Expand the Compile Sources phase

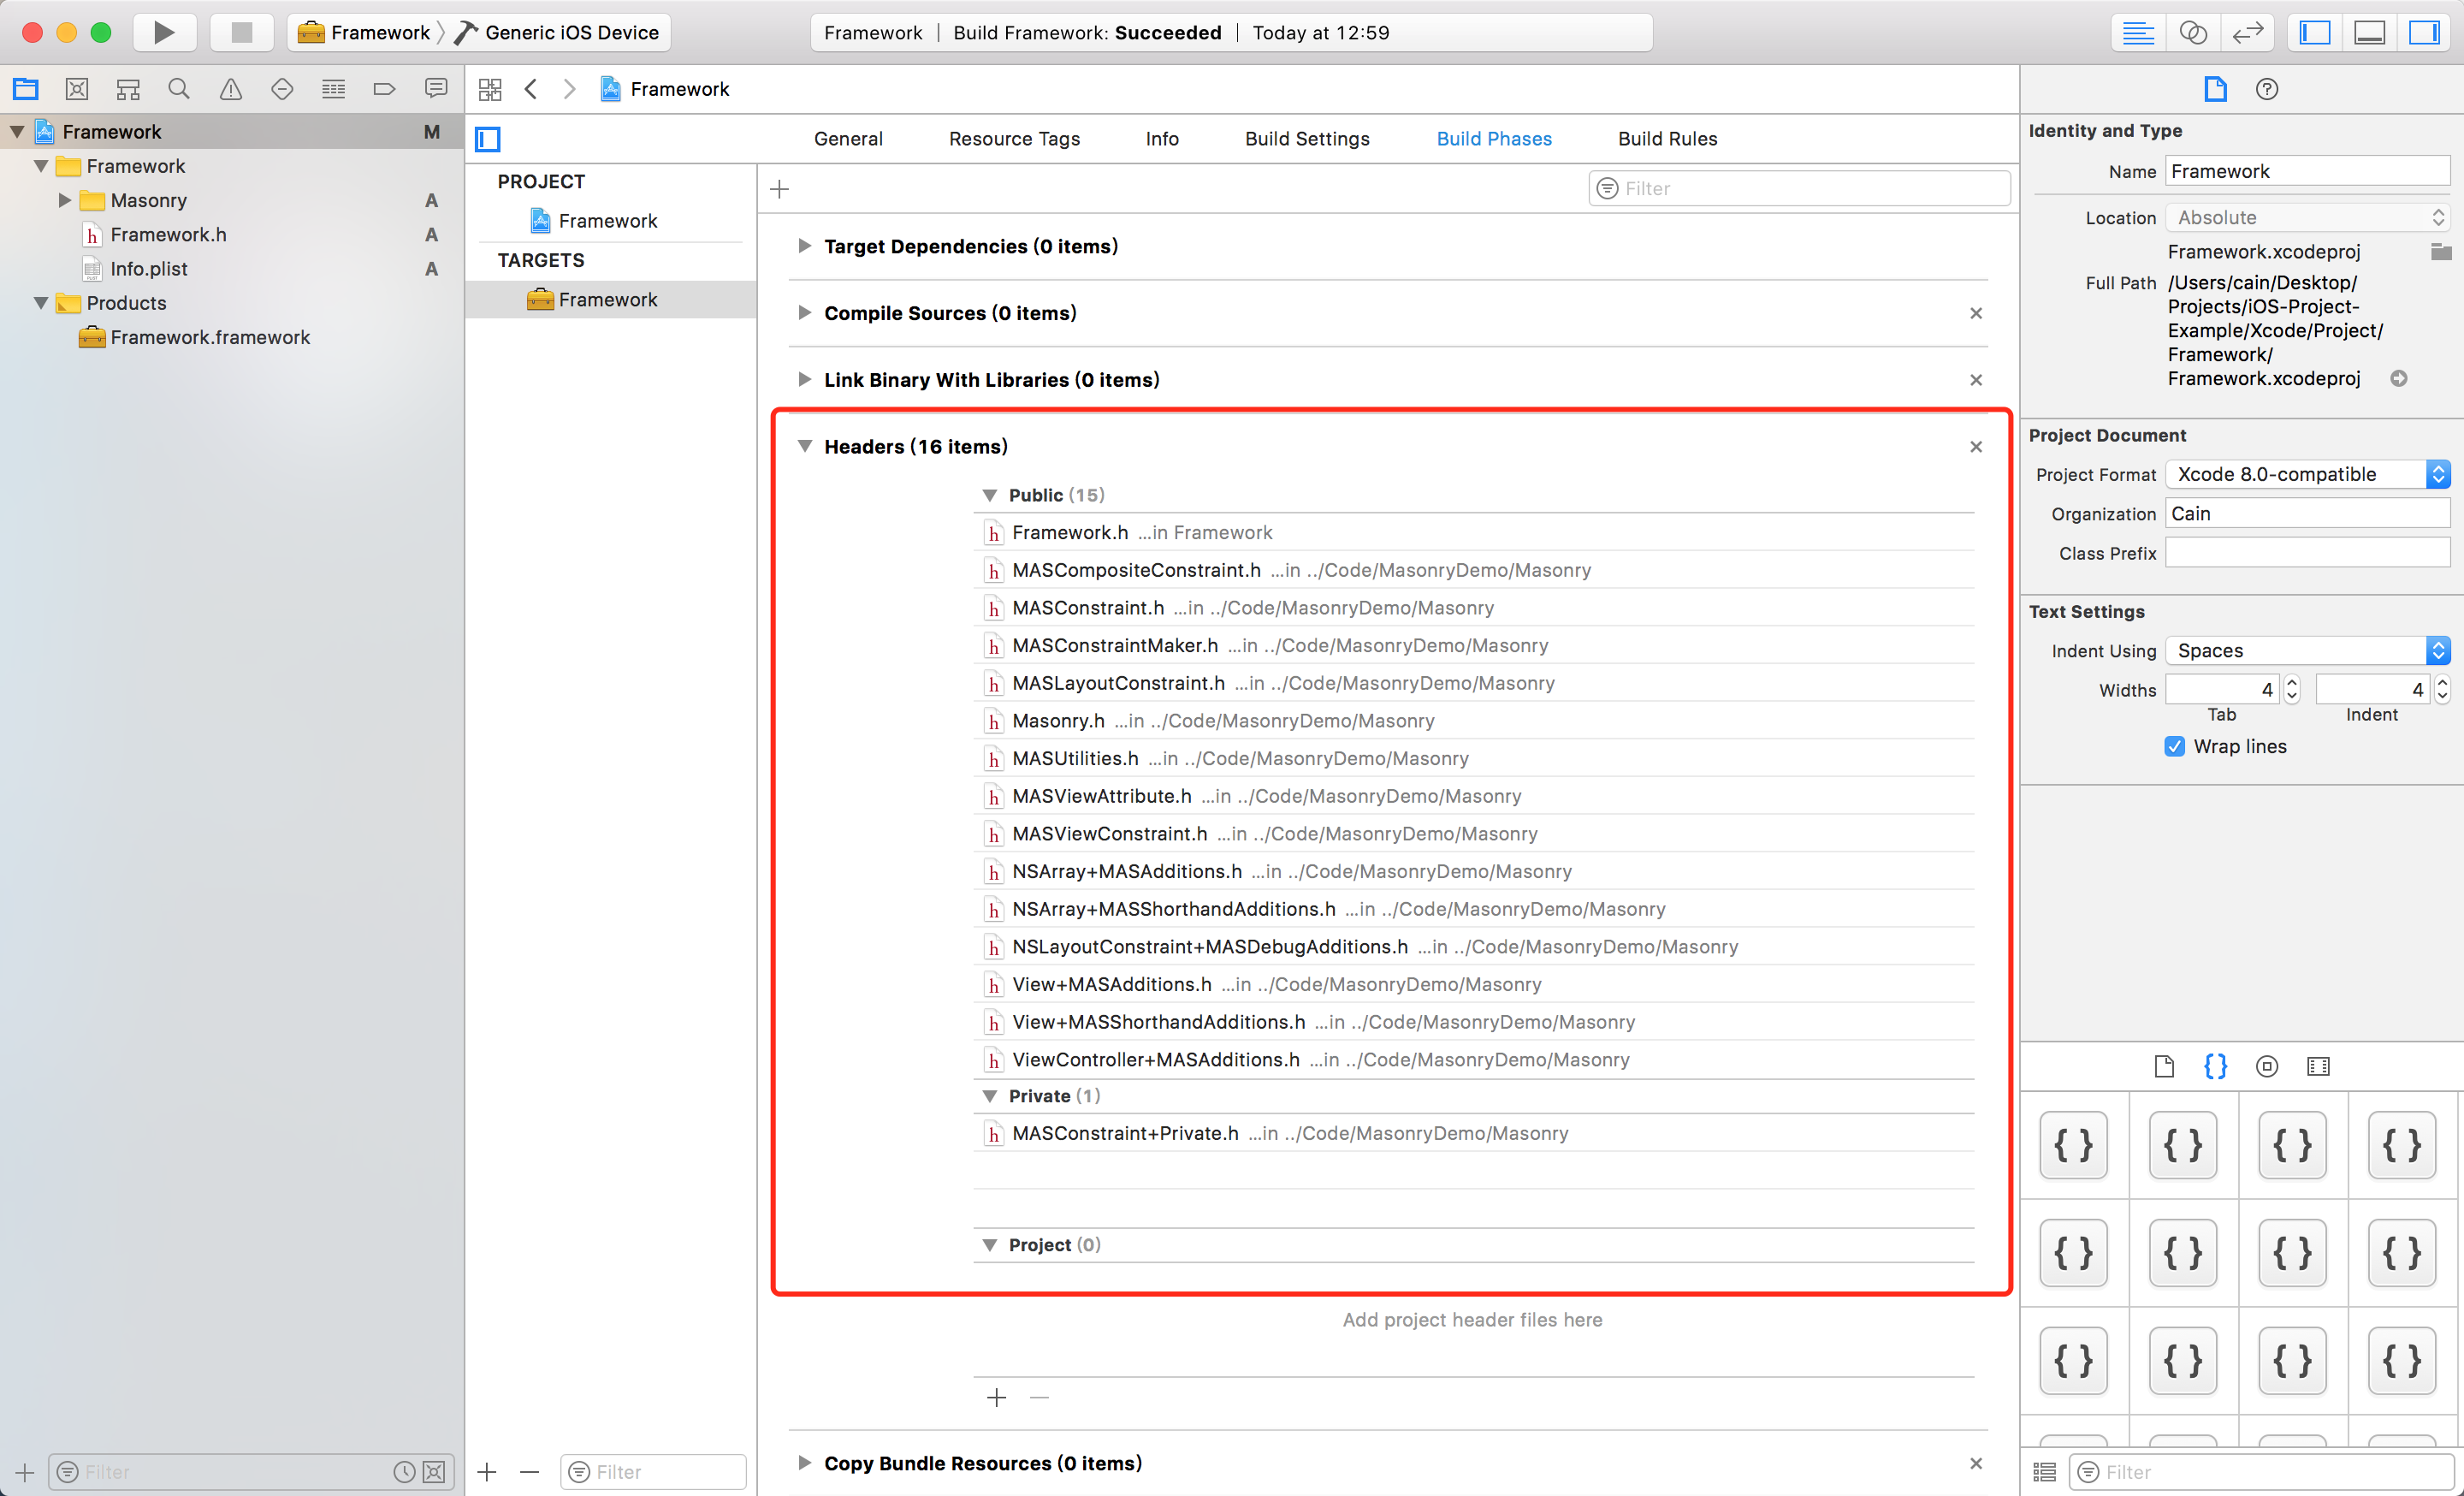[x=804, y=313]
